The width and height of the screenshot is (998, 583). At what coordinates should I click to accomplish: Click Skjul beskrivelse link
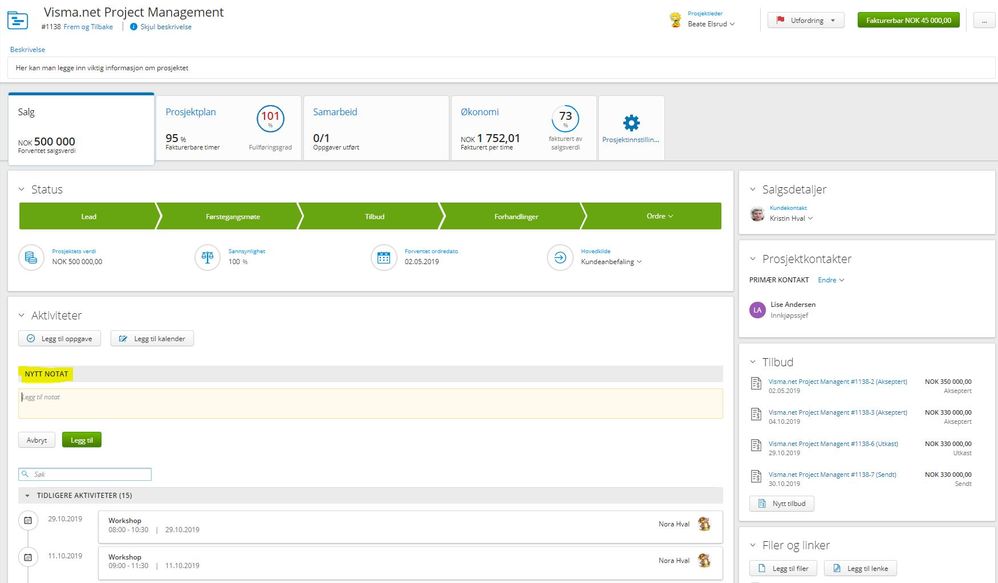coord(165,27)
